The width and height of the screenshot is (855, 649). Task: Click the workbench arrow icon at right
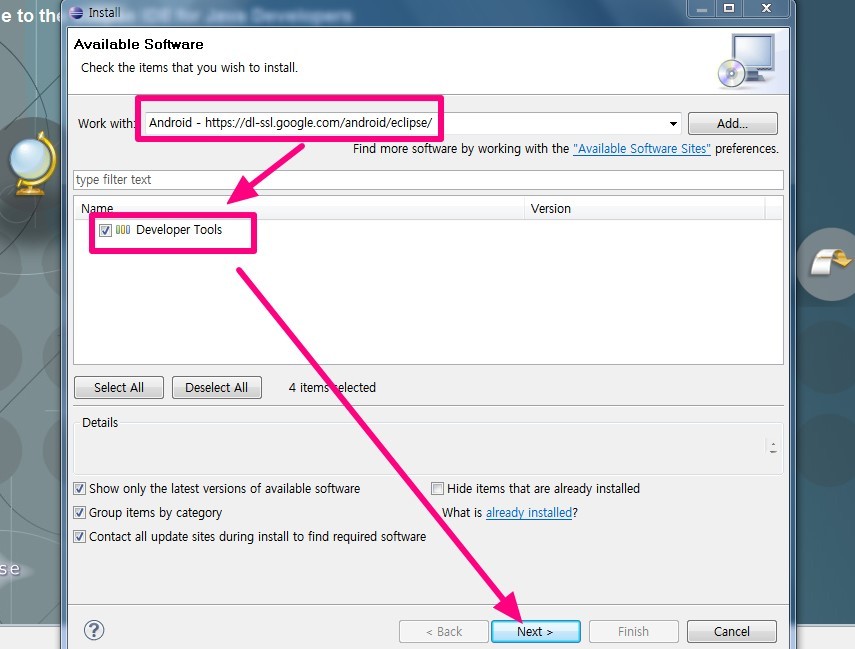(x=828, y=263)
